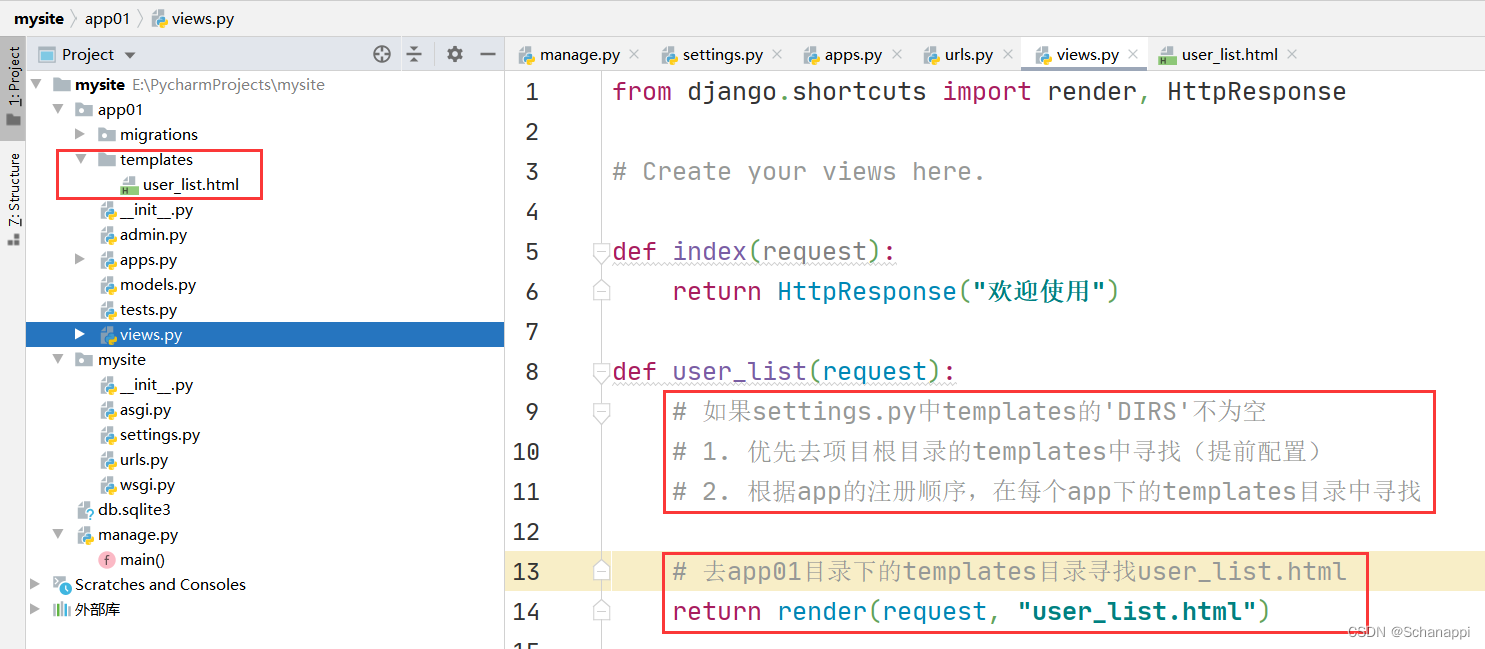
Task: Close the settings.py tab
Action: point(778,55)
